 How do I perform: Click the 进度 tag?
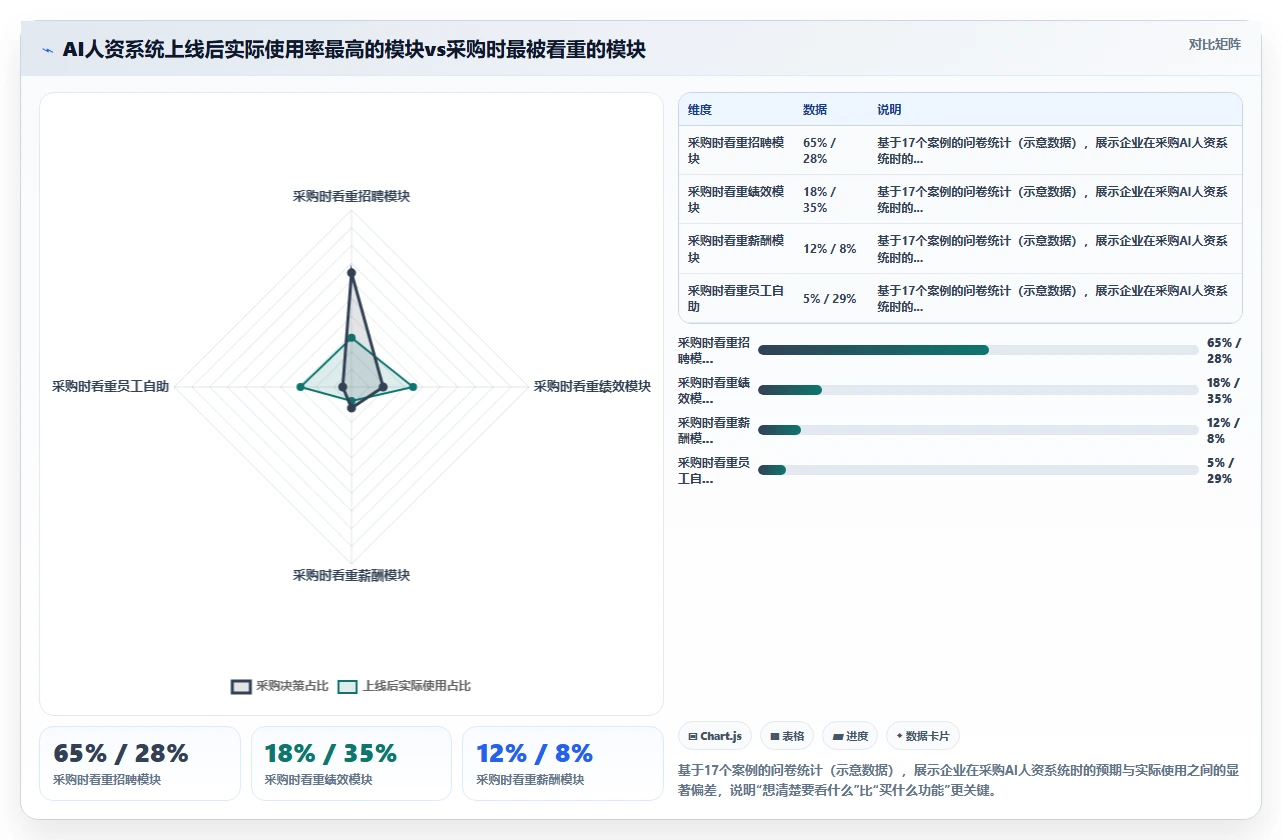pyautogui.click(x=850, y=736)
